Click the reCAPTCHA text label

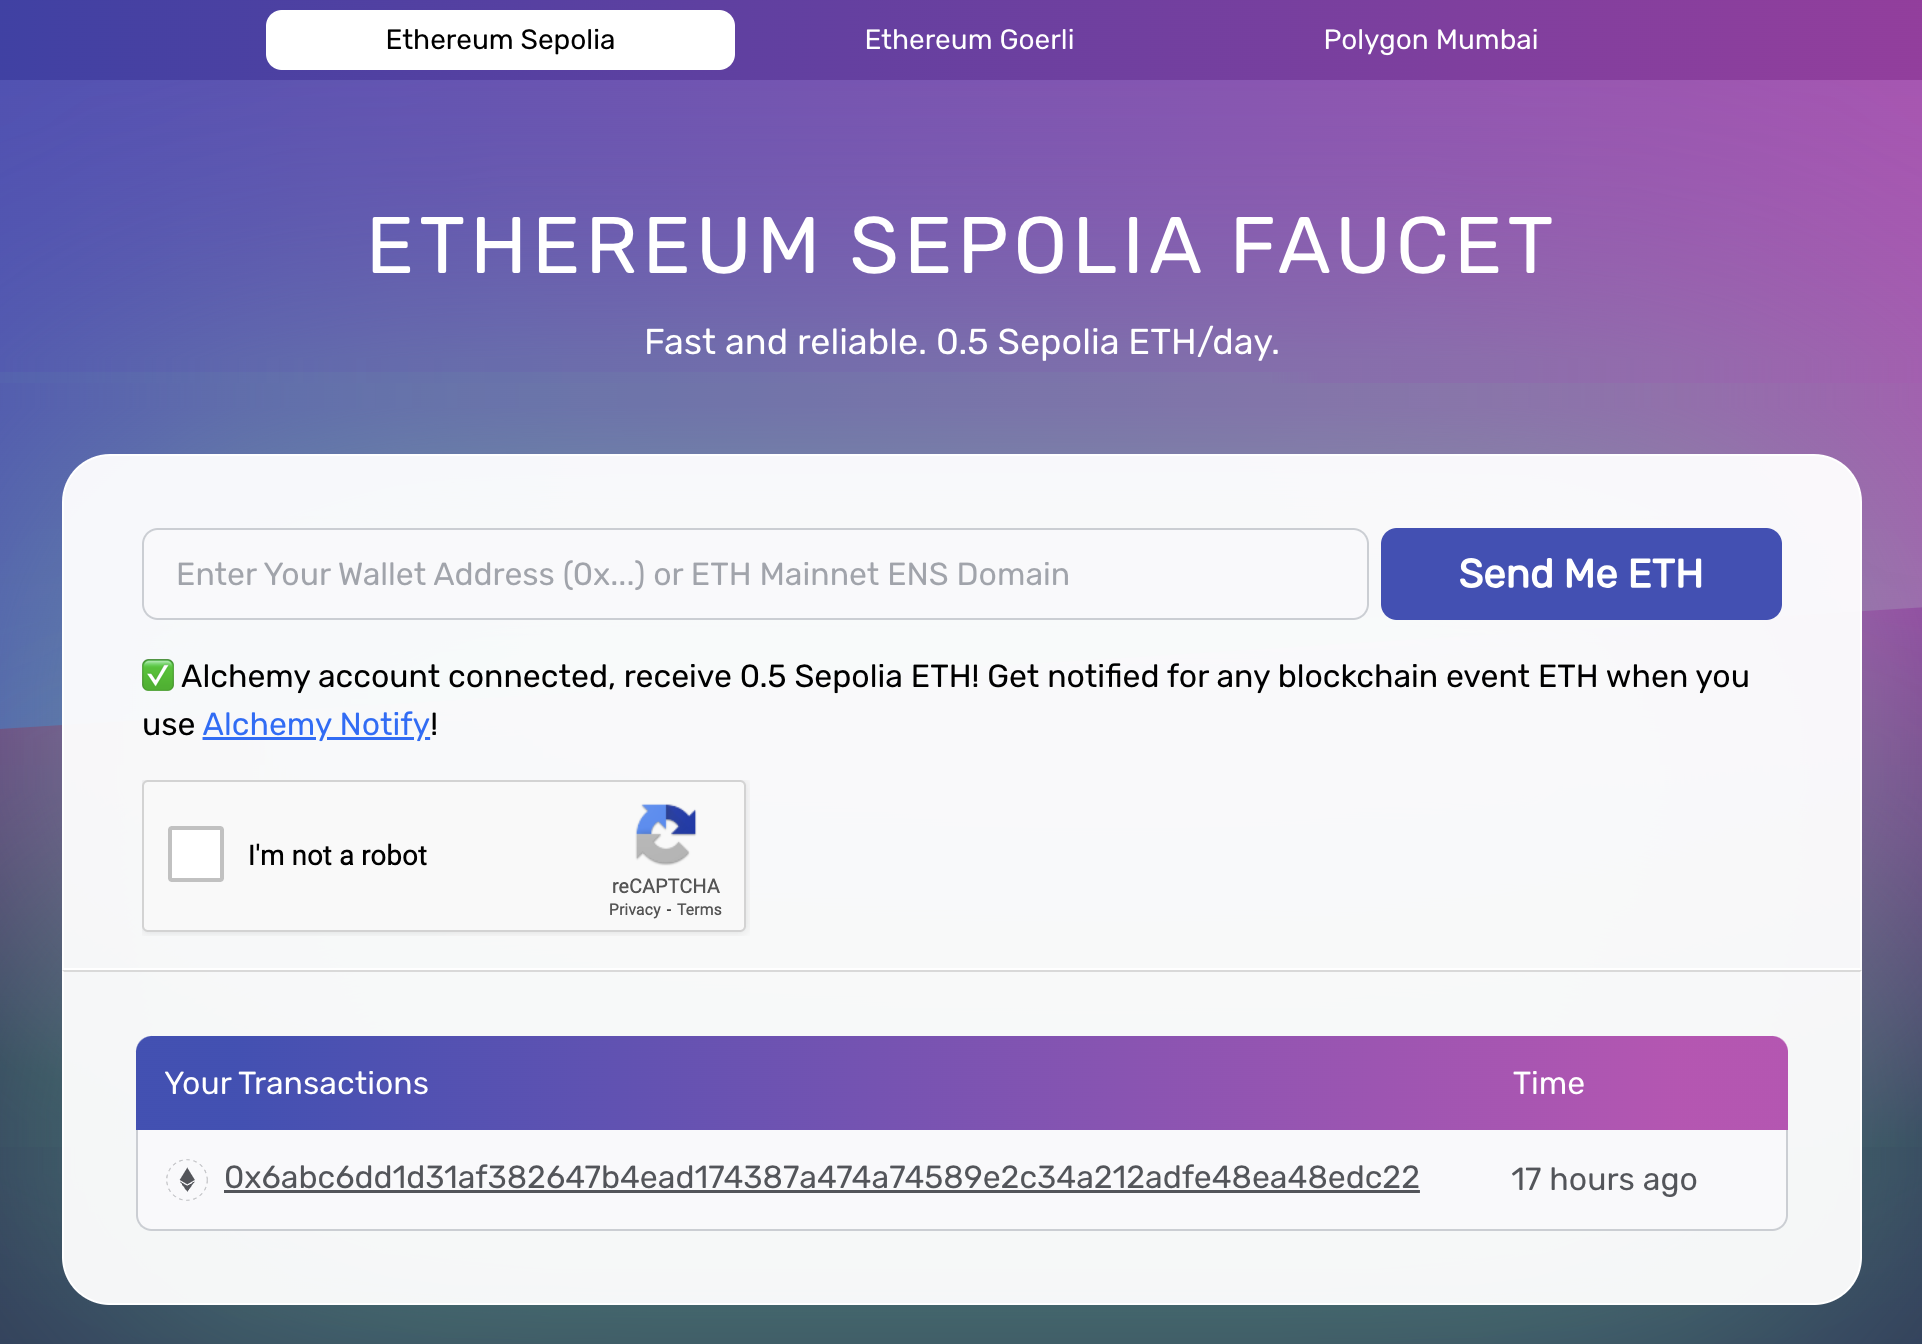(665, 886)
